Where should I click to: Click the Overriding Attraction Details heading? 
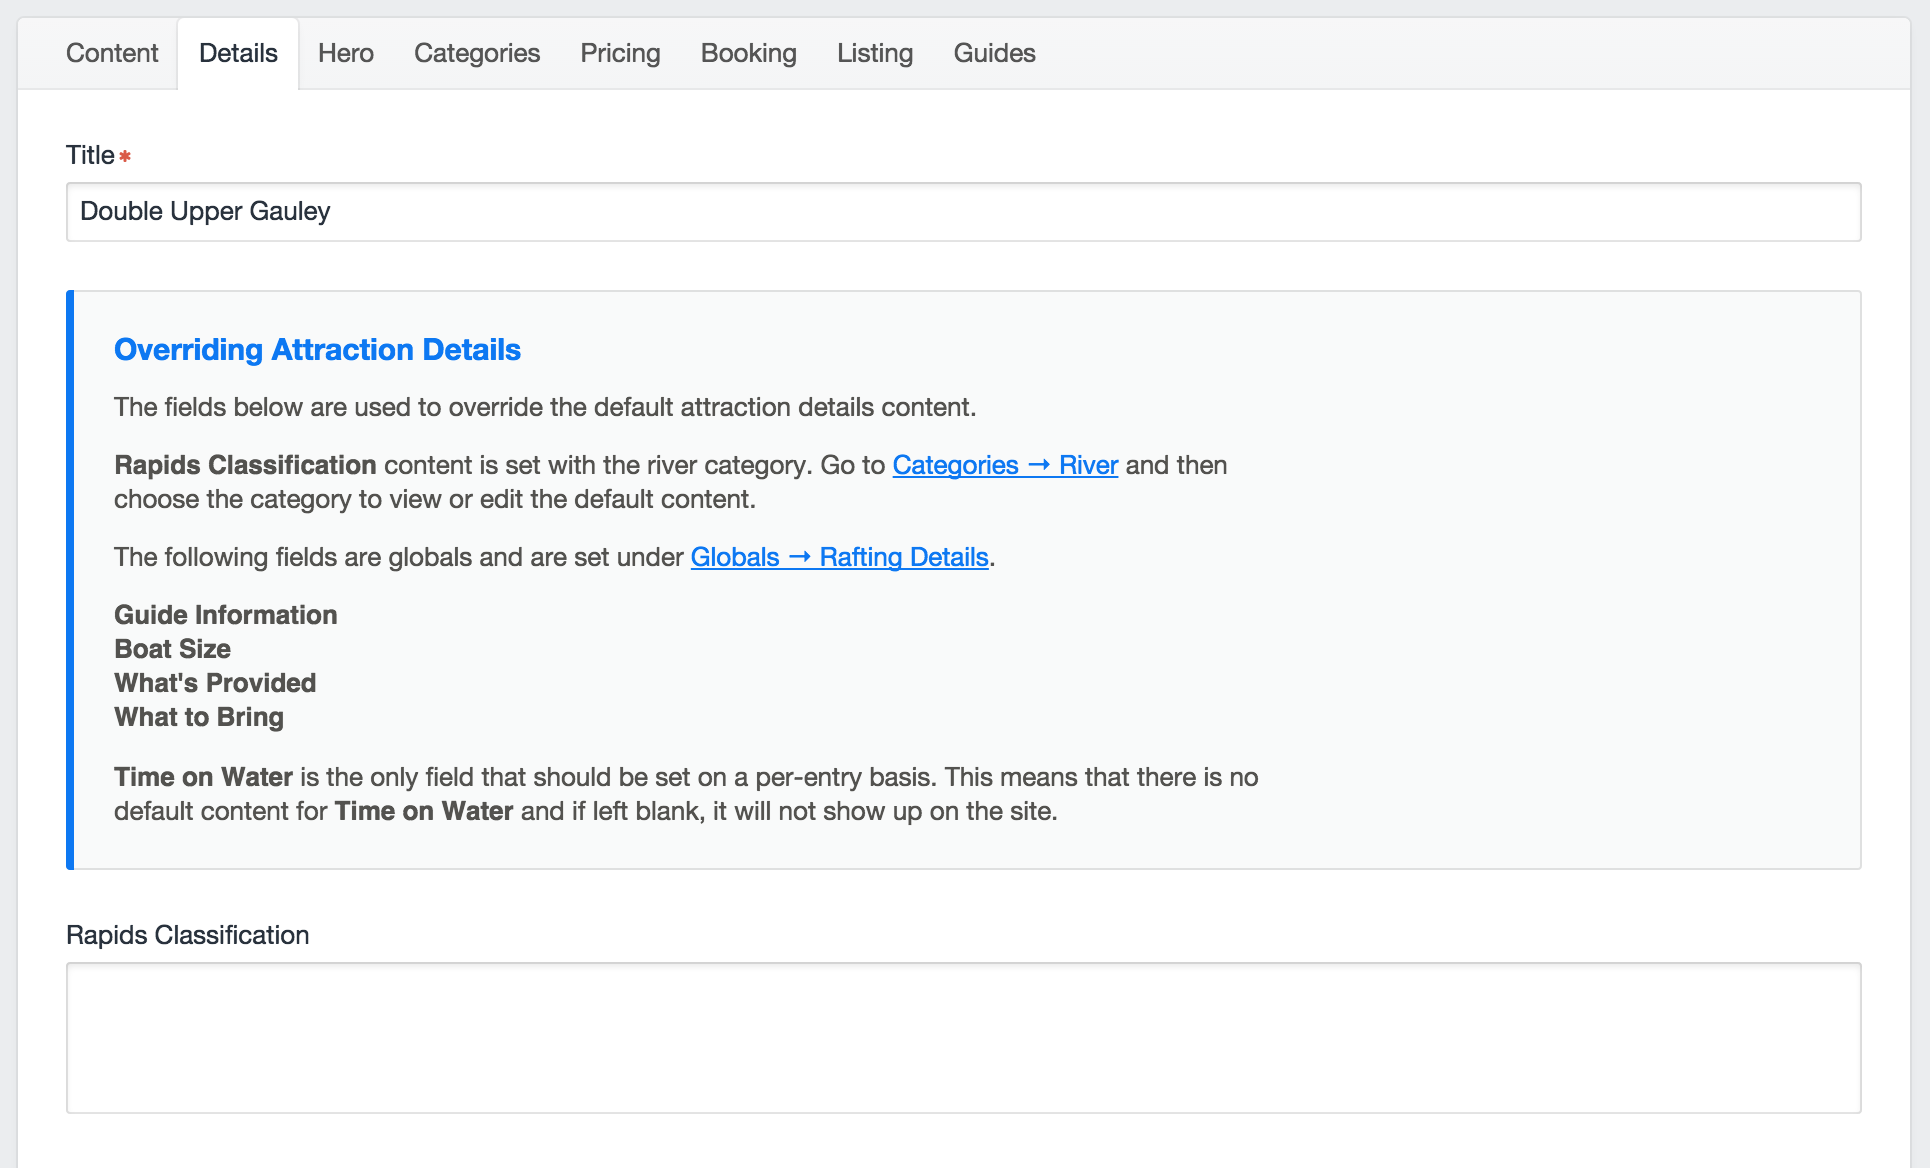pos(317,349)
